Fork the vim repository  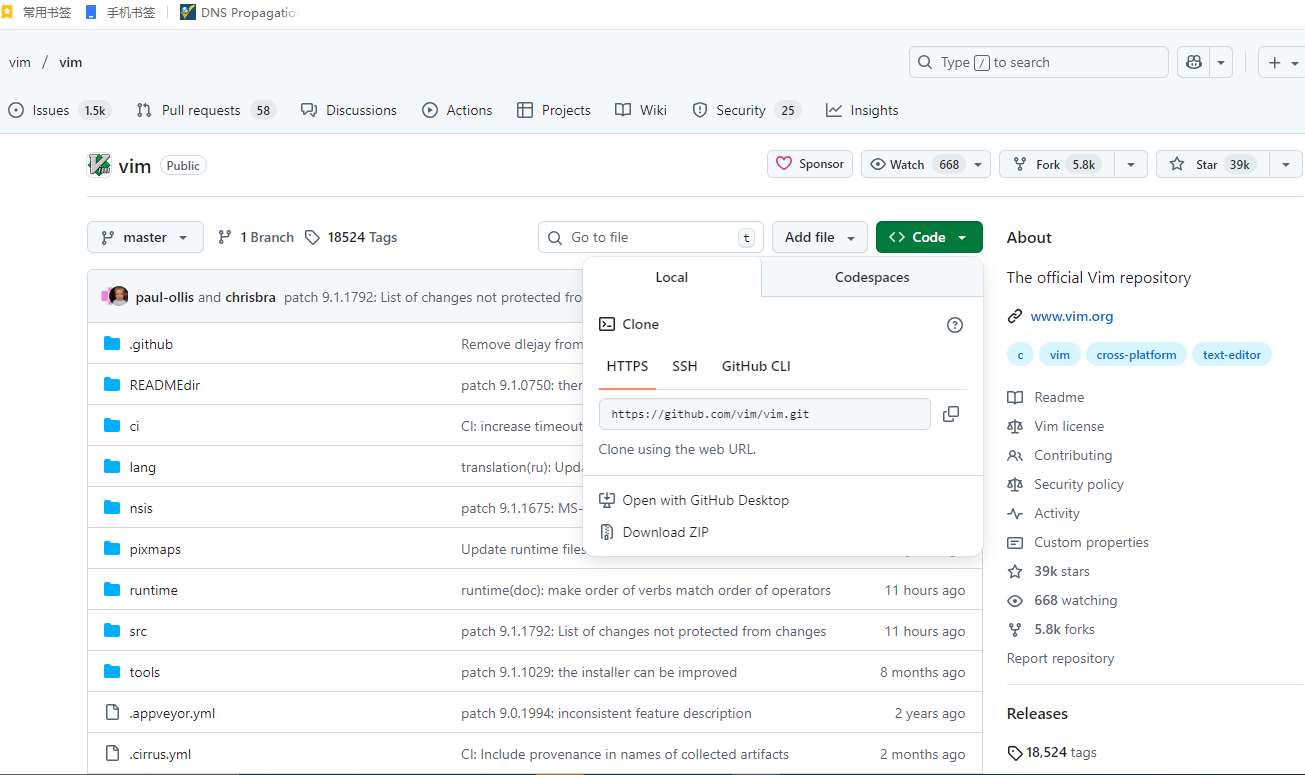[x=1057, y=164]
